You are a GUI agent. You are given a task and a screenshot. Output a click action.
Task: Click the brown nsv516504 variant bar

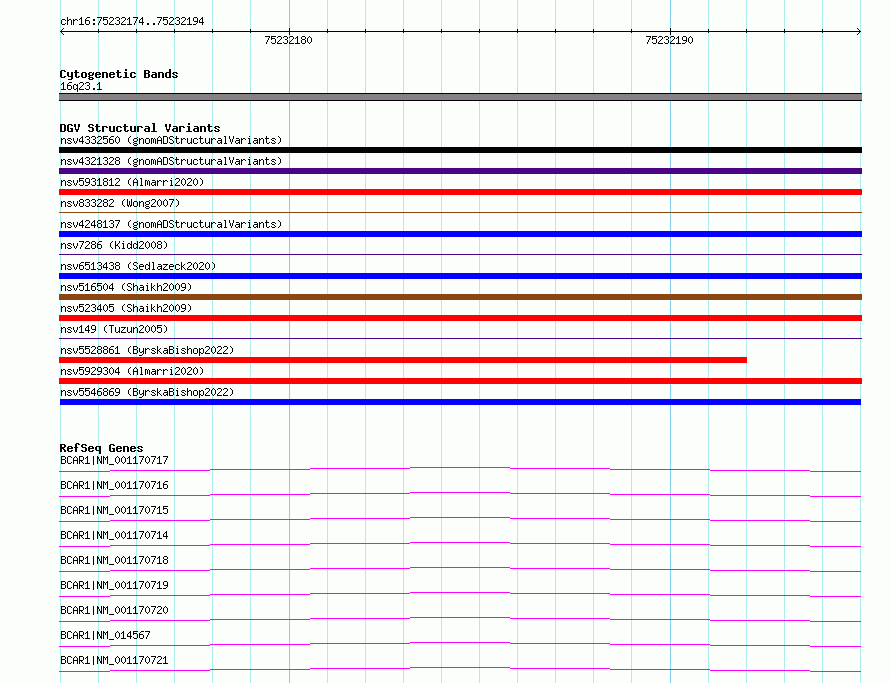[x=460, y=297]
